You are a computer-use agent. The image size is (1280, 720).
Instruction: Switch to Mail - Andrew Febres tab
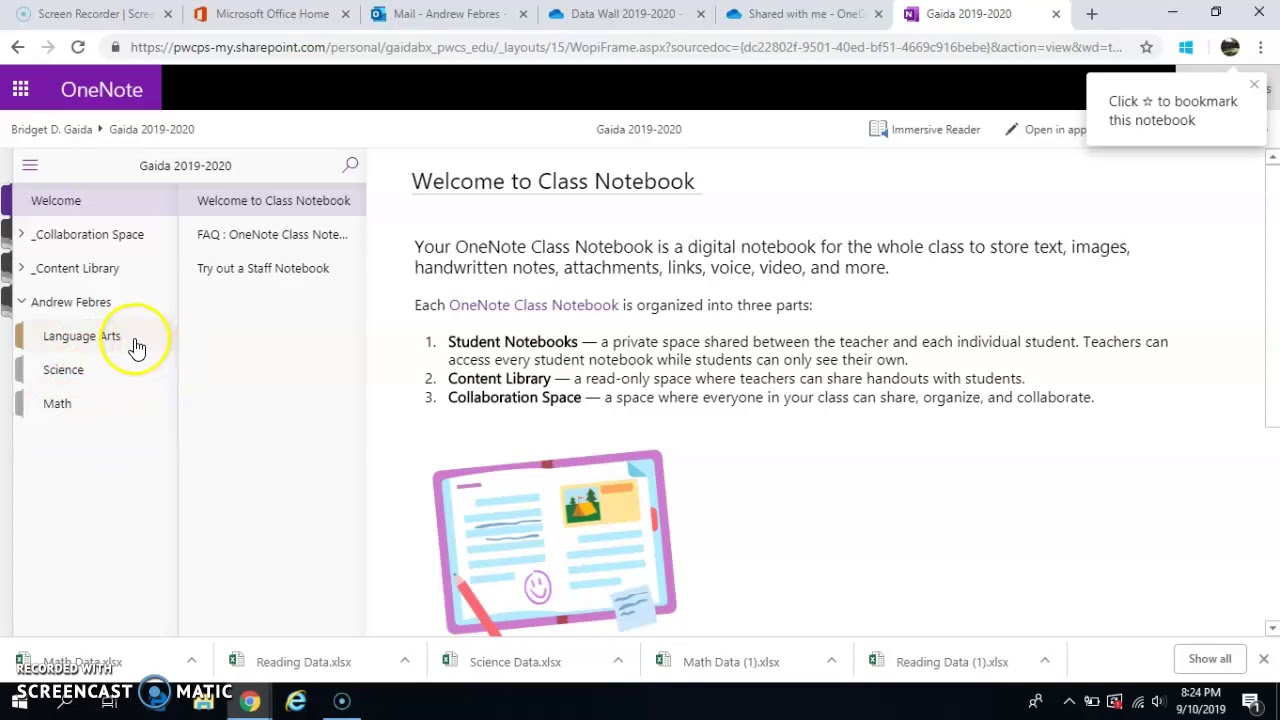(x=450, y=14)
